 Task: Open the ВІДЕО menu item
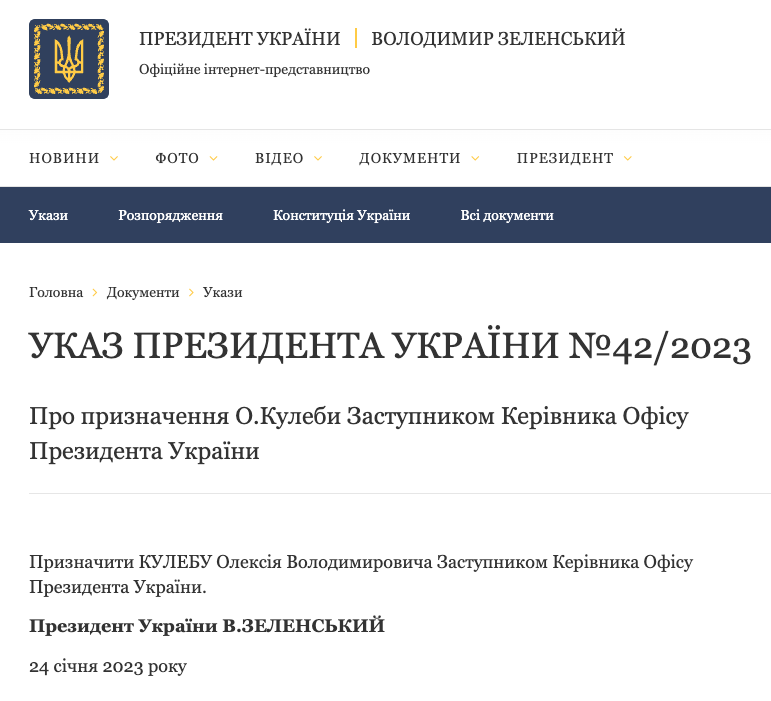pos(279,158)
